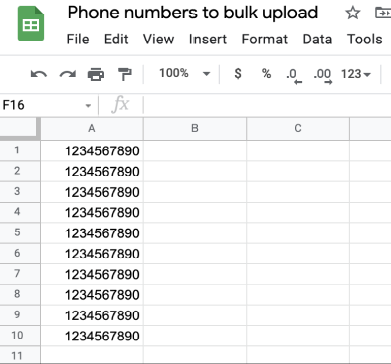Click the print icon
The height and width of the screenshot is (364, 391).
pyautogui.click(x=96, y=74)
